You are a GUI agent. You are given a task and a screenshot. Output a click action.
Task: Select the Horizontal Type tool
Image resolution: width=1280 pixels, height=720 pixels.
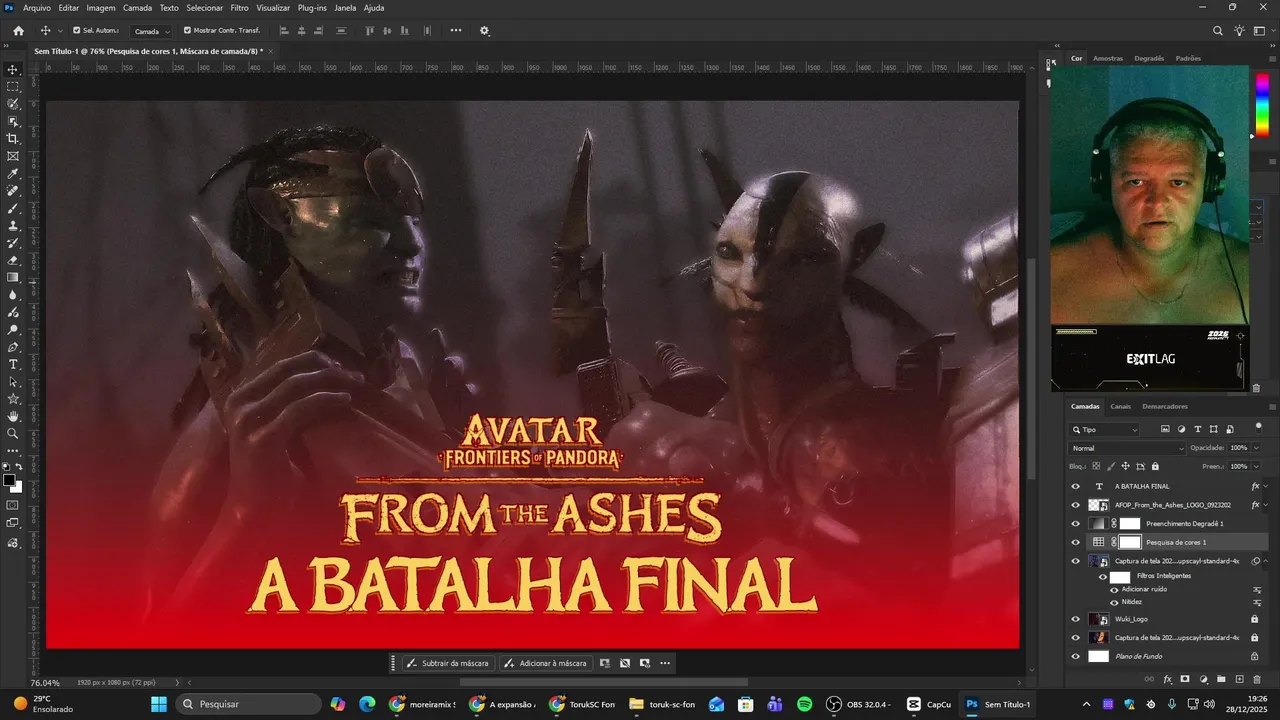tap(13, 364)
